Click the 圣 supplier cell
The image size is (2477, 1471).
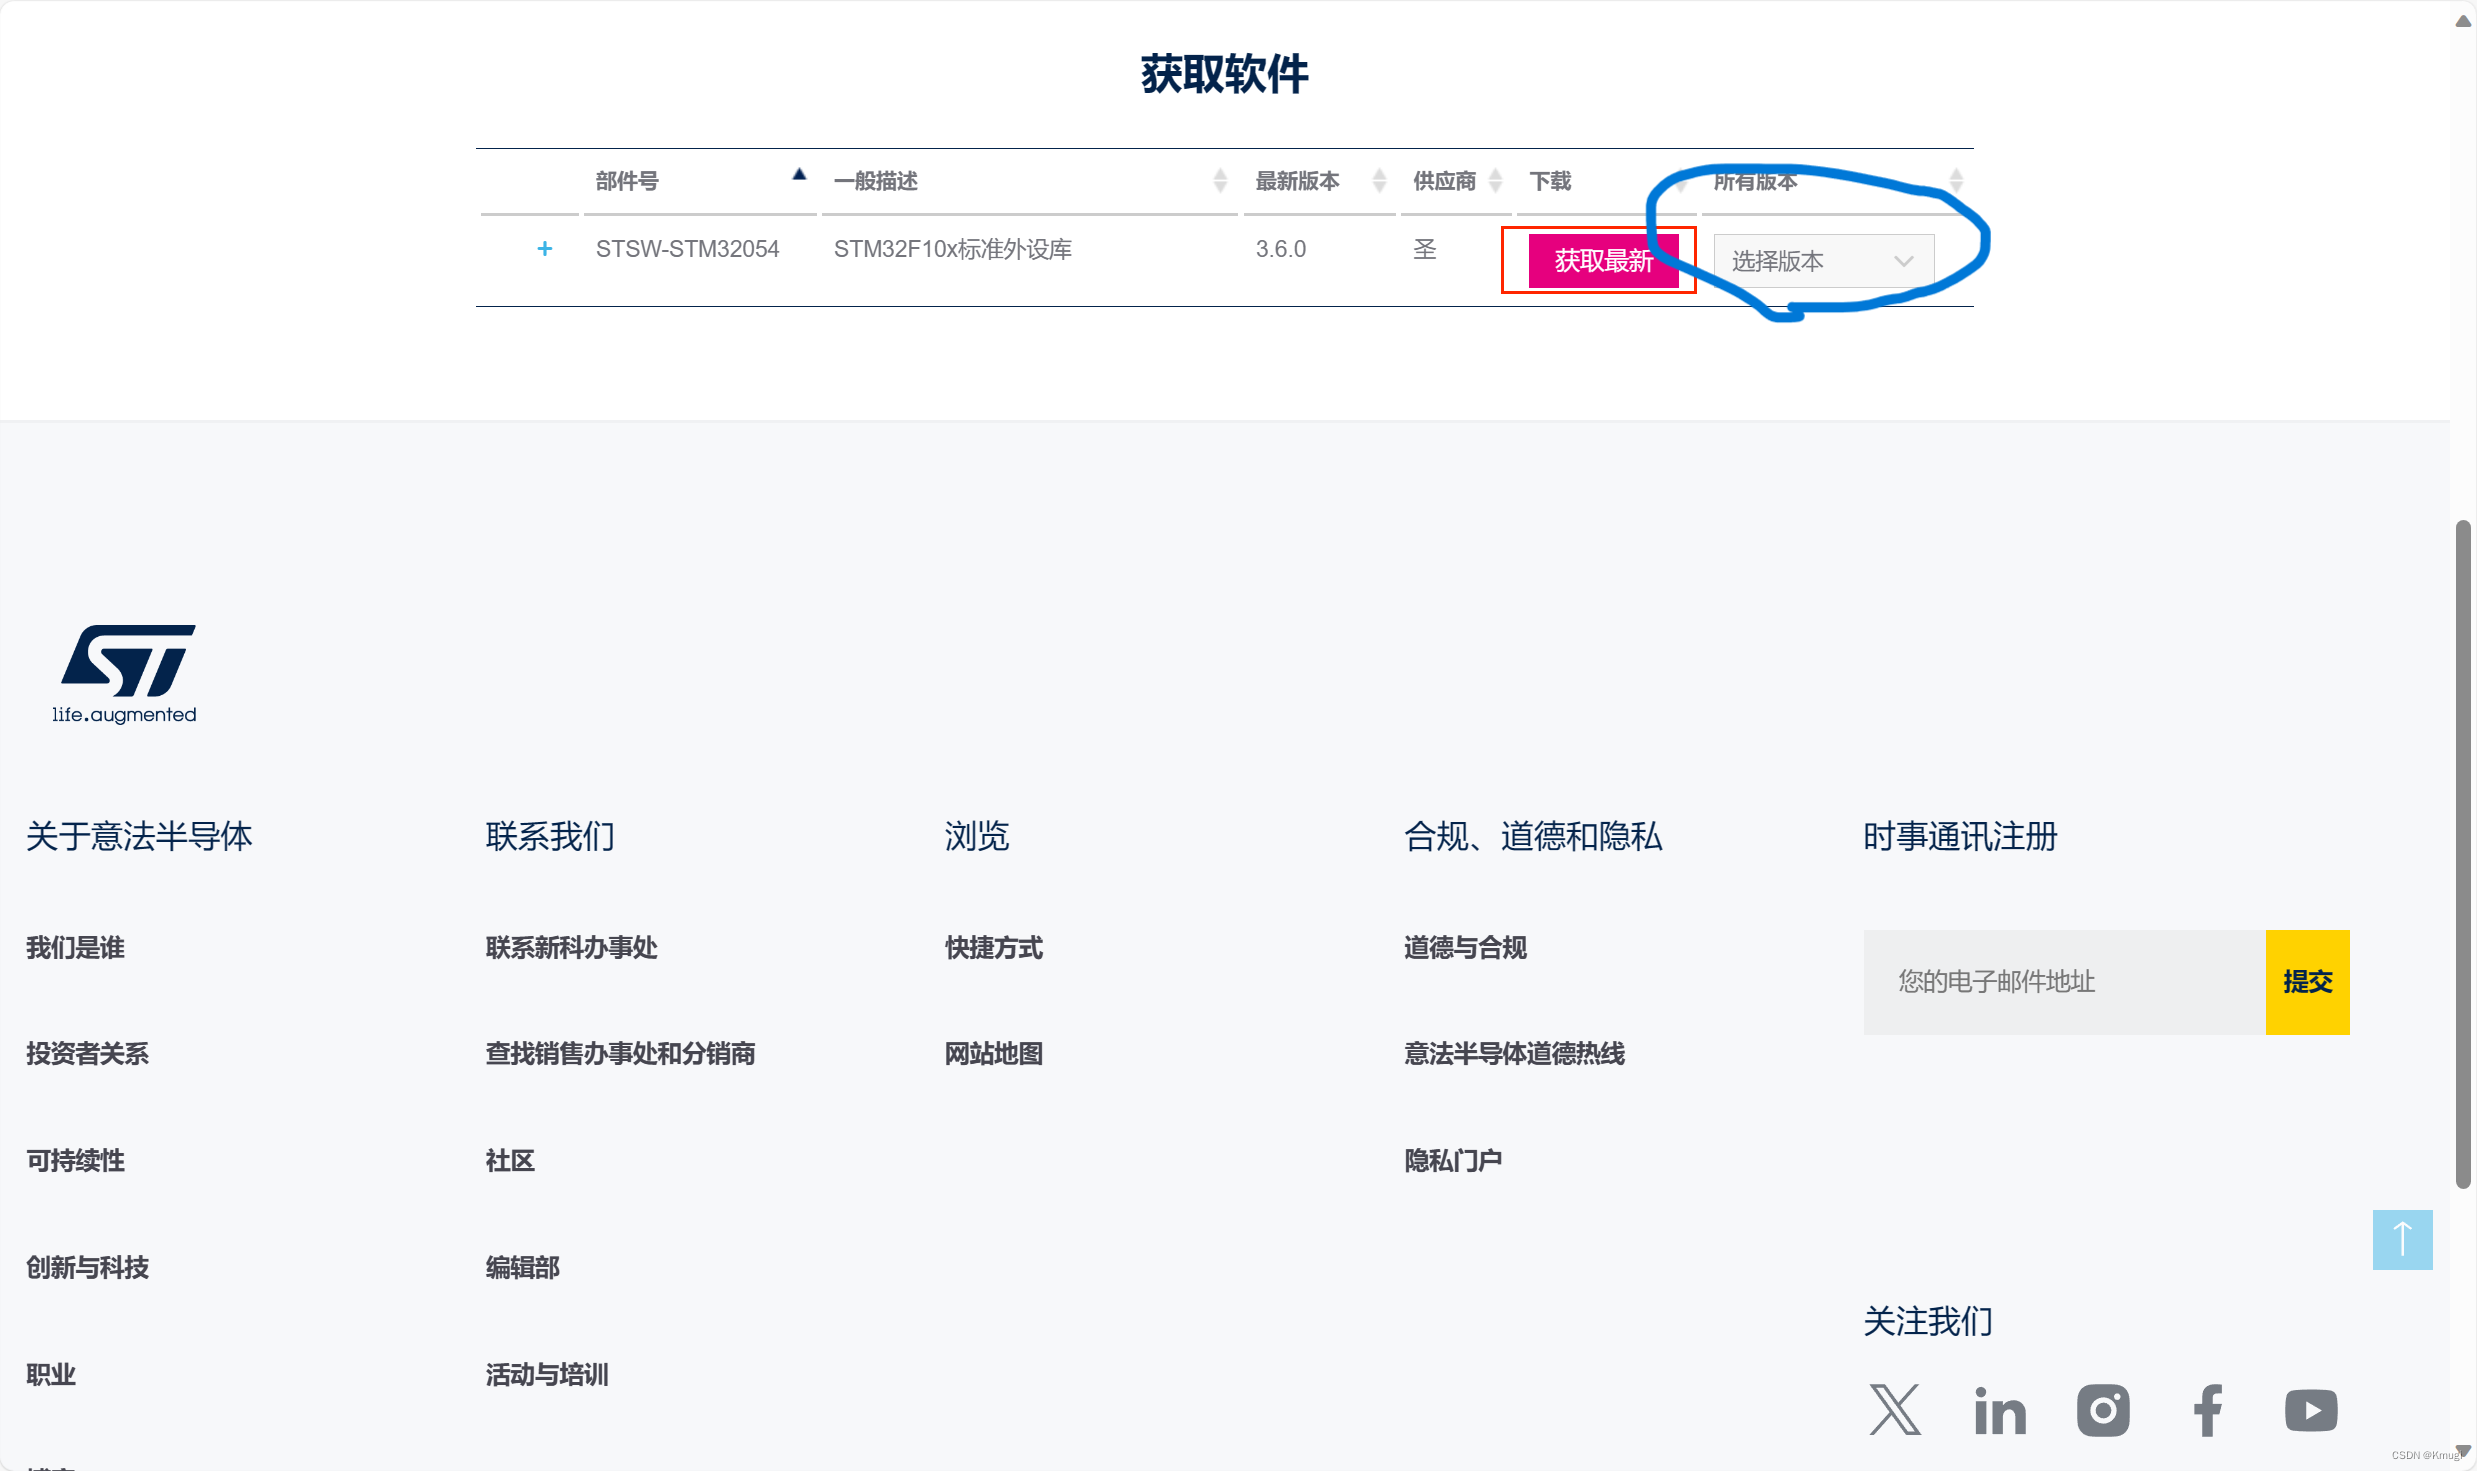click(1425, 249)
